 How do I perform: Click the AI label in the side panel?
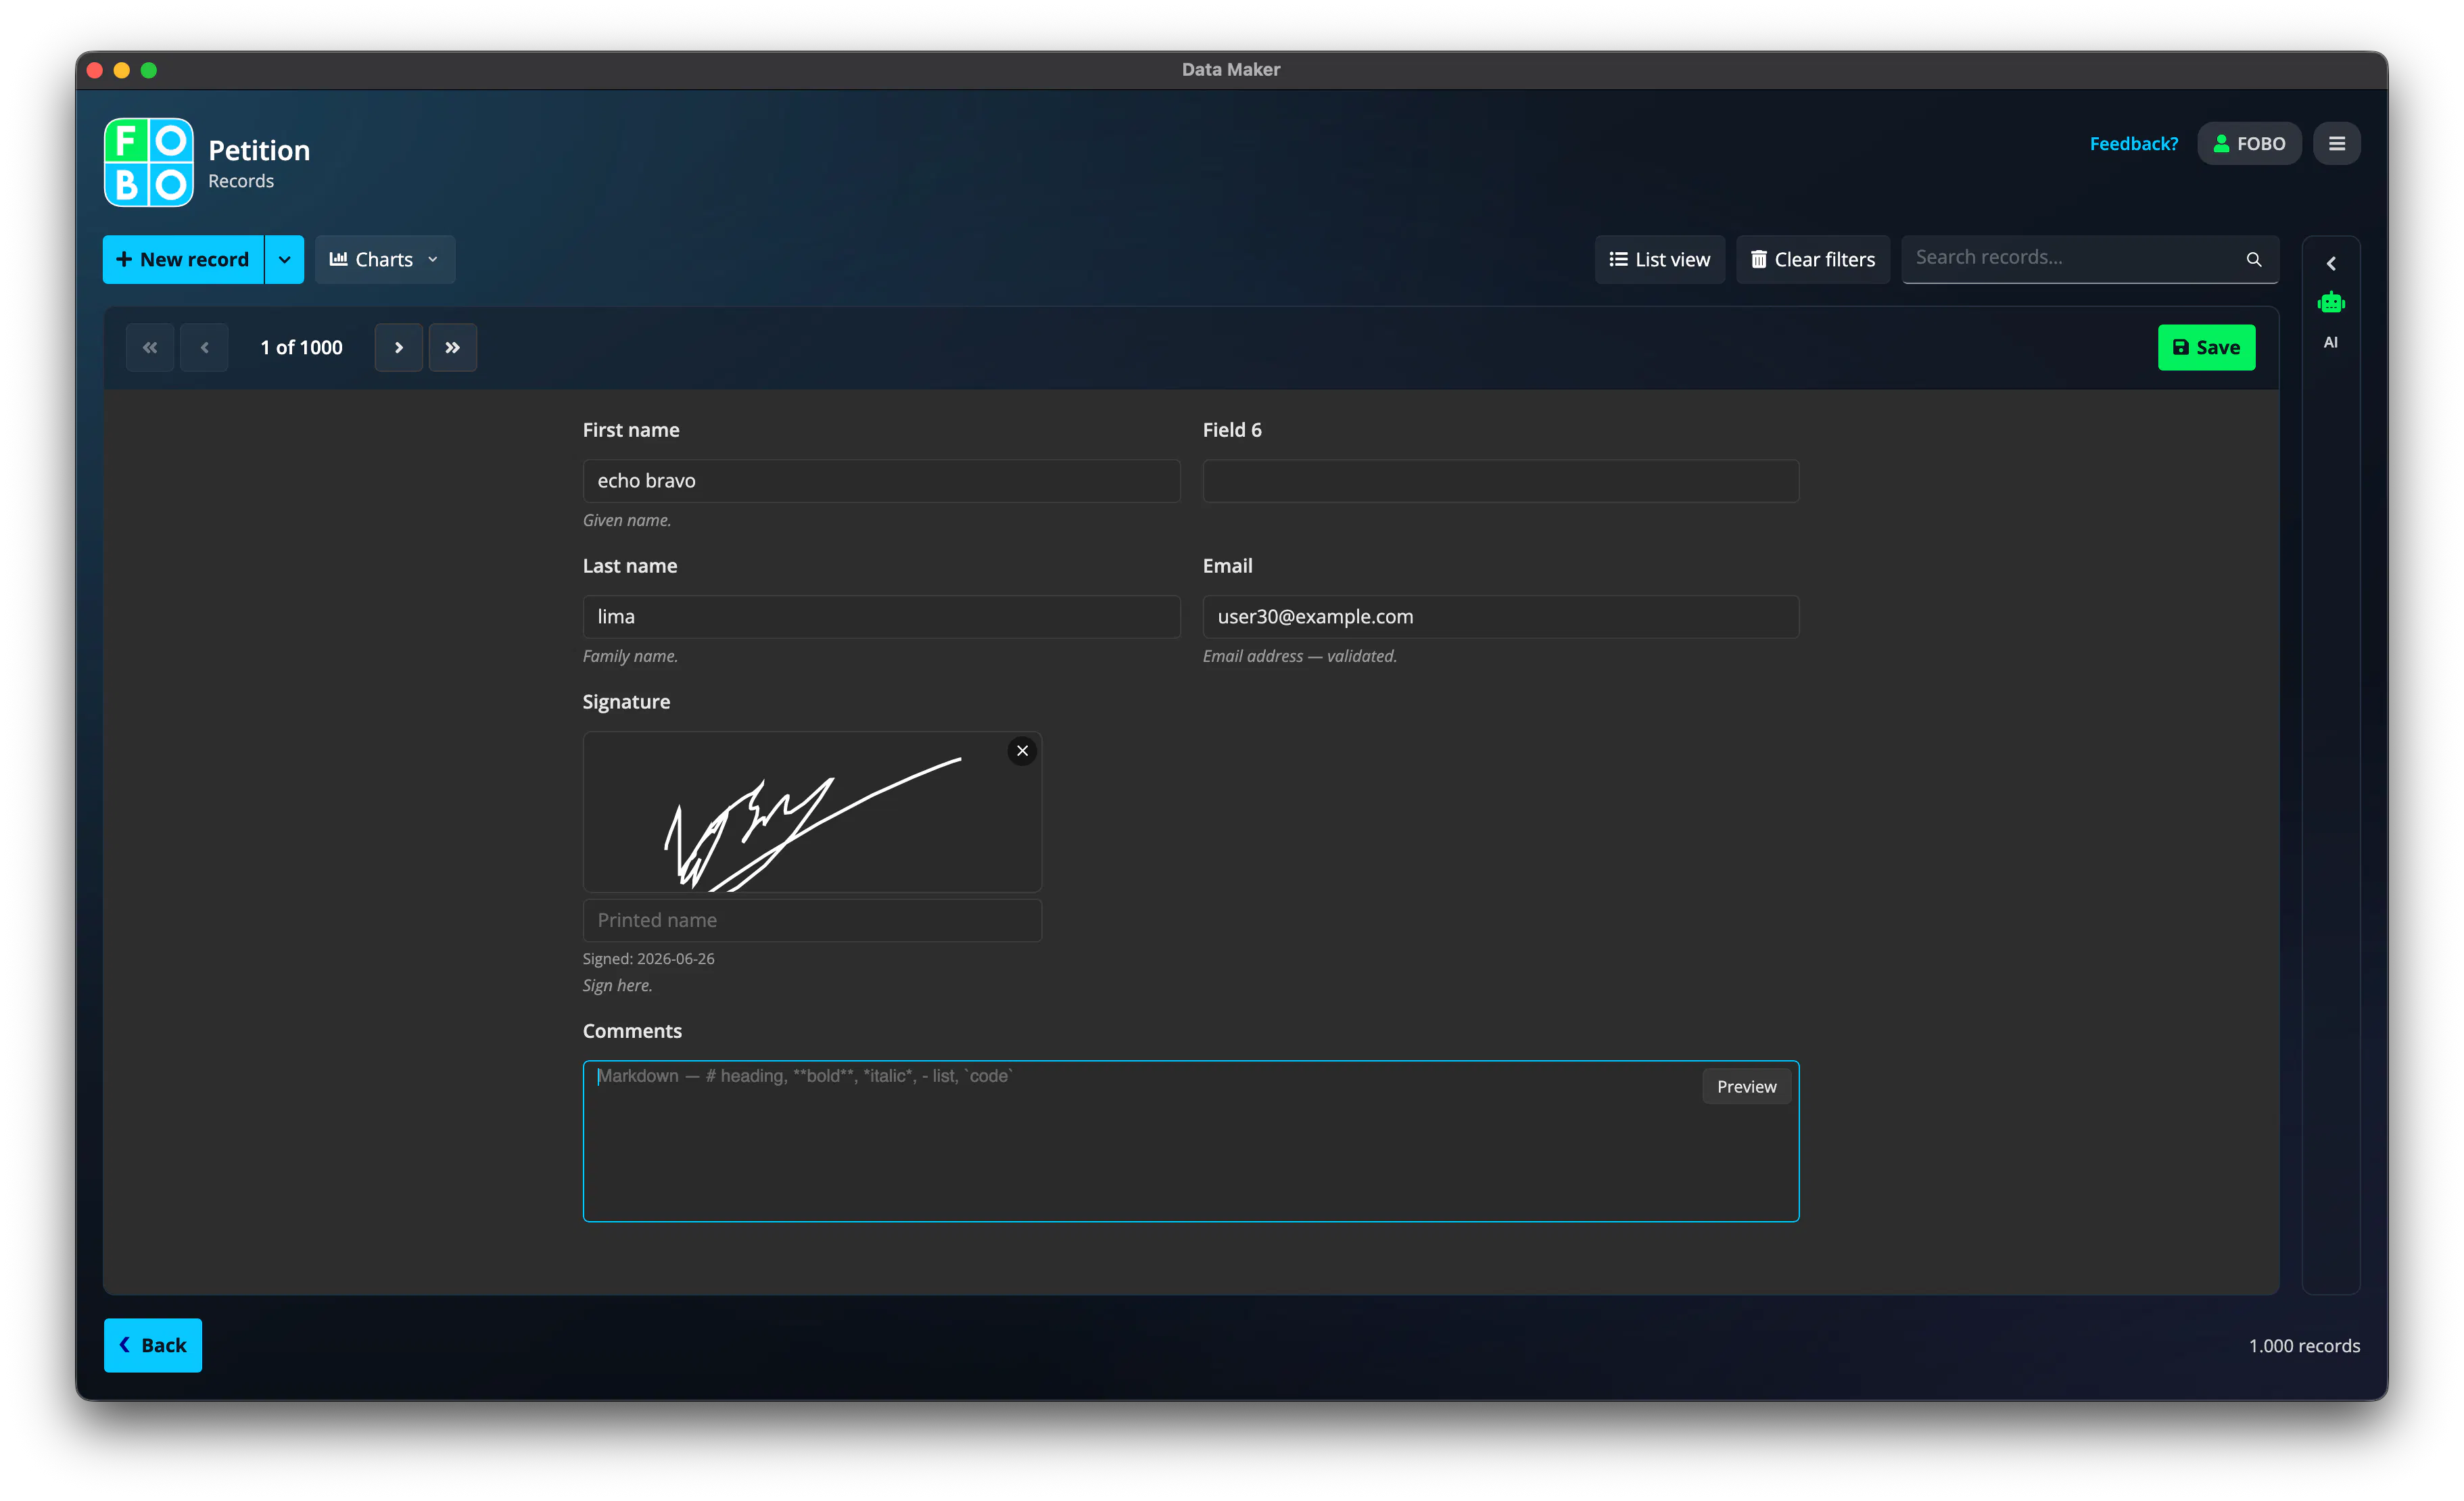pyautogui.click(x=2330, y=342)
